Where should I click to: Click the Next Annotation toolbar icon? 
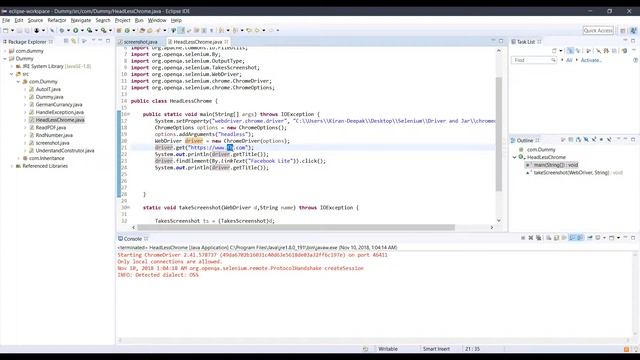coord(221,30)
